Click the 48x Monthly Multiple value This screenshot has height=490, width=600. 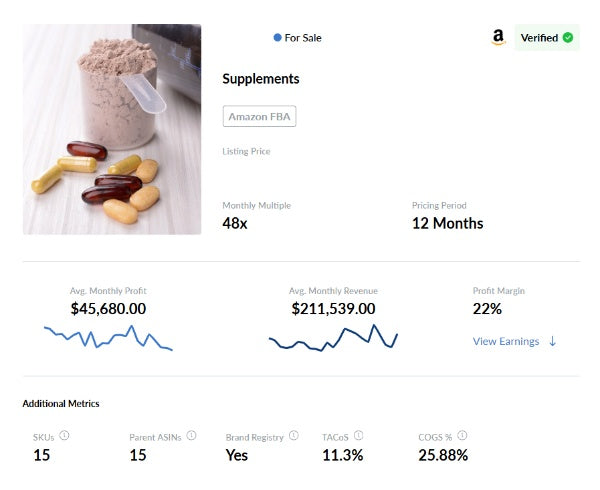(x=235, y=223)
